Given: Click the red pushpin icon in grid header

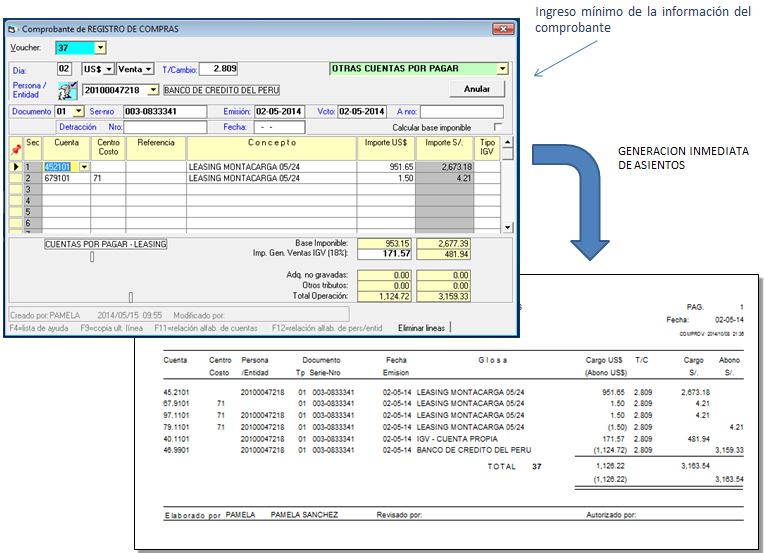Looking at the screenshot, I should (16, 149).
